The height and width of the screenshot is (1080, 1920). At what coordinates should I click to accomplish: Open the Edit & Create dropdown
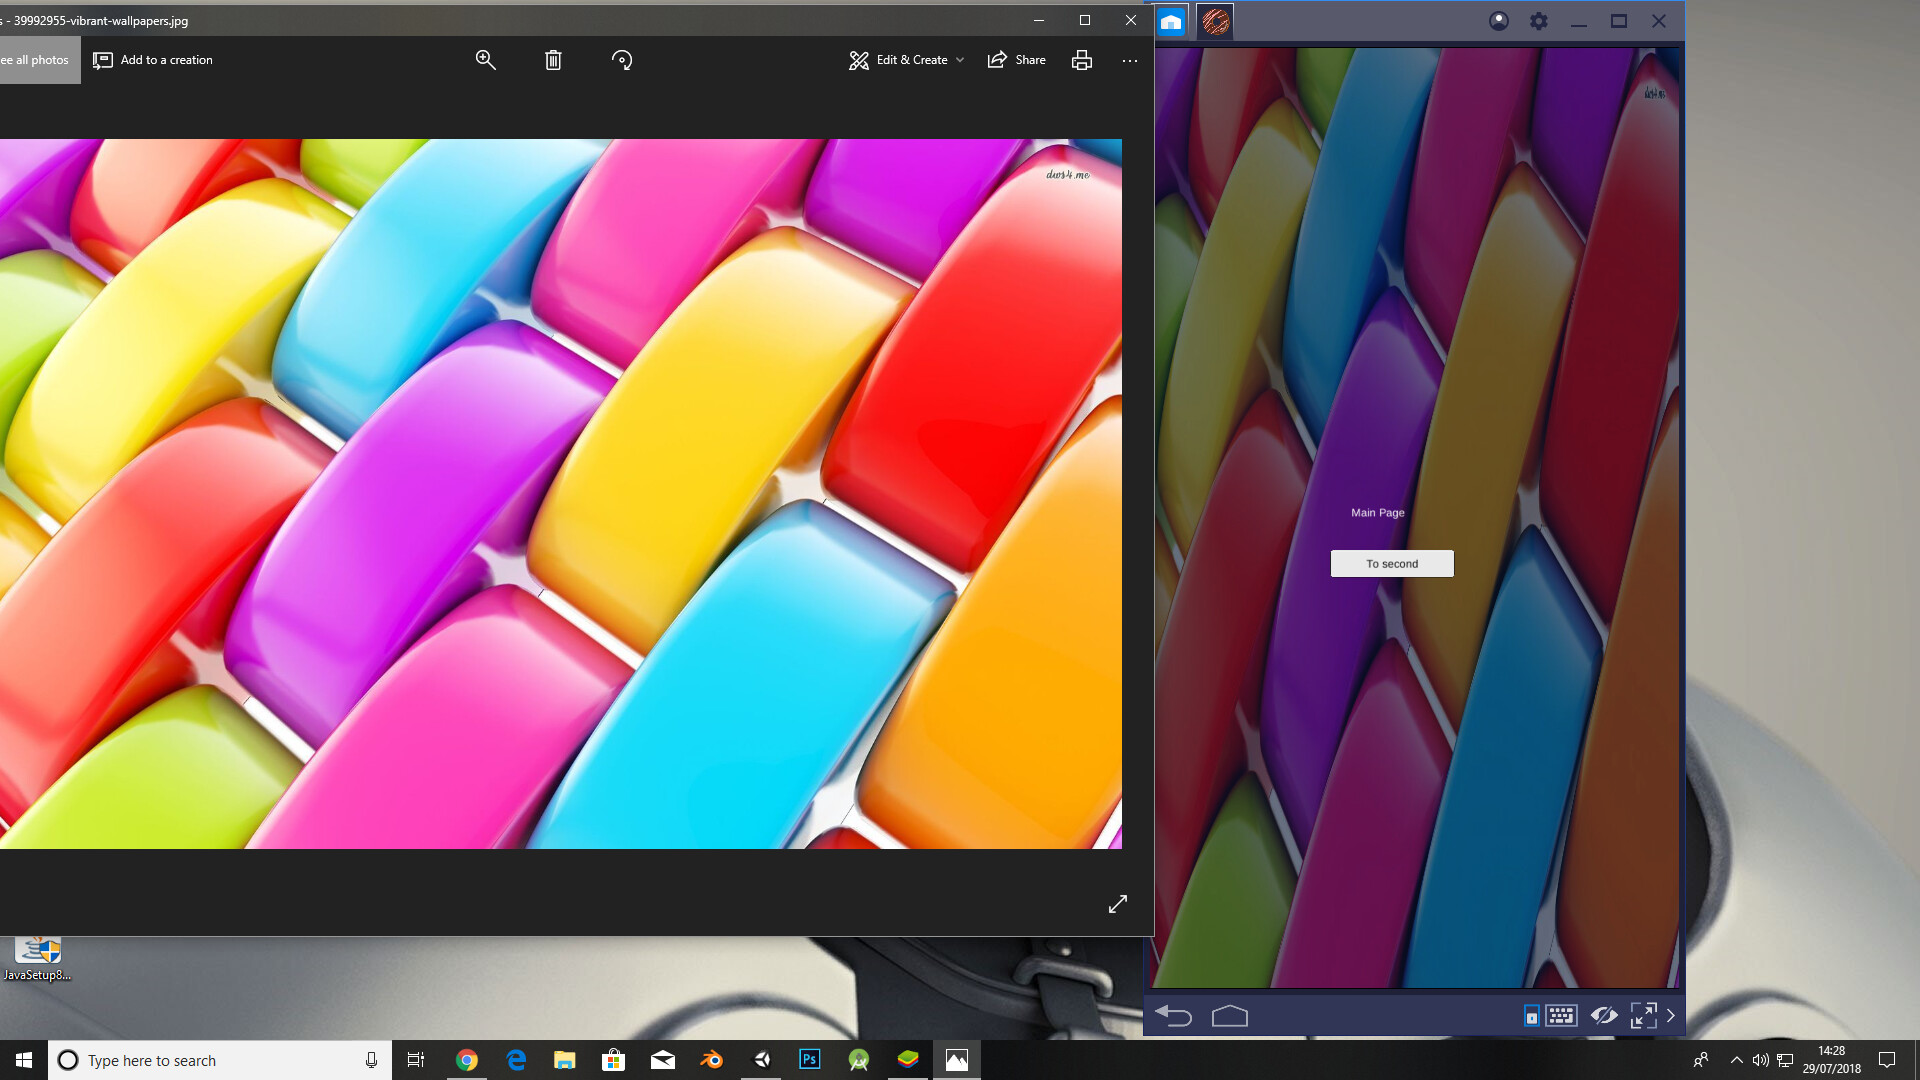point(905,60)
